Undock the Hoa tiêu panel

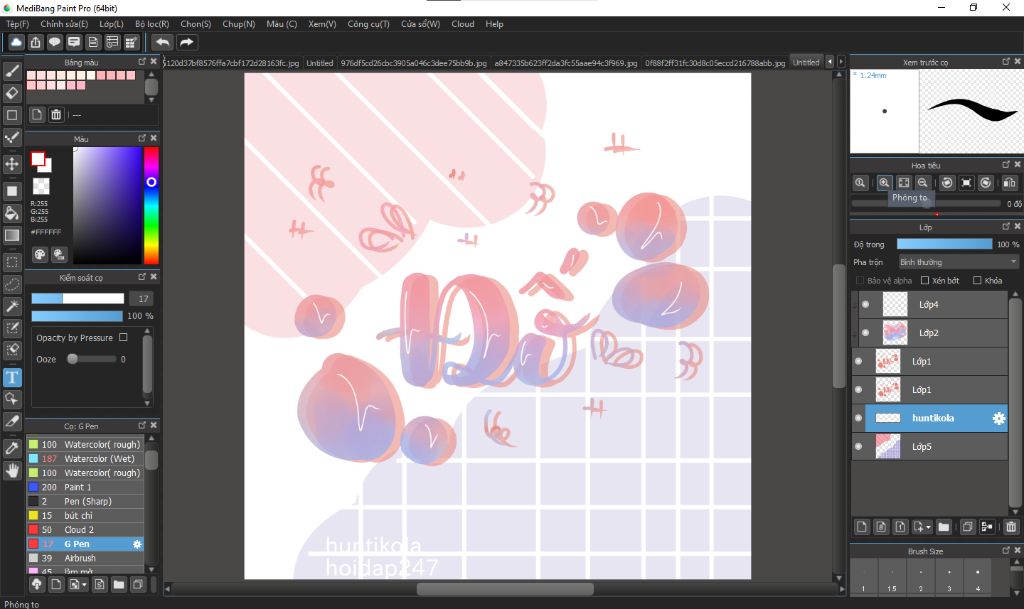(1006, 164)
